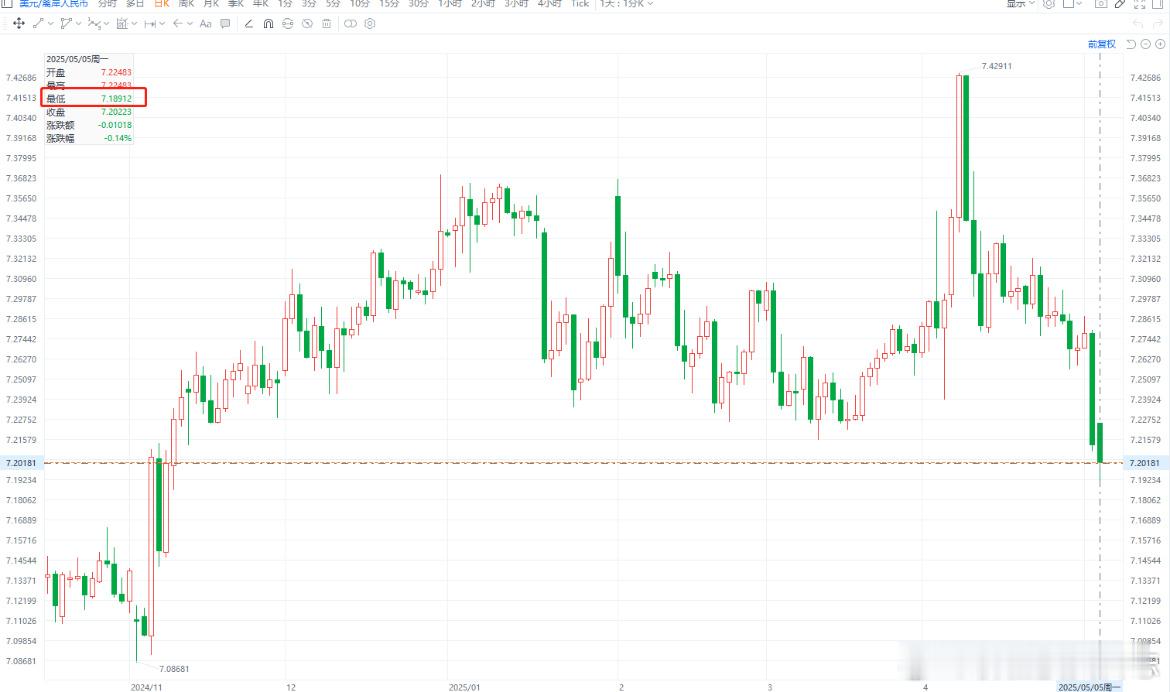Switch to Tick chart view
Screen dimensions: 1170x692
580,4
